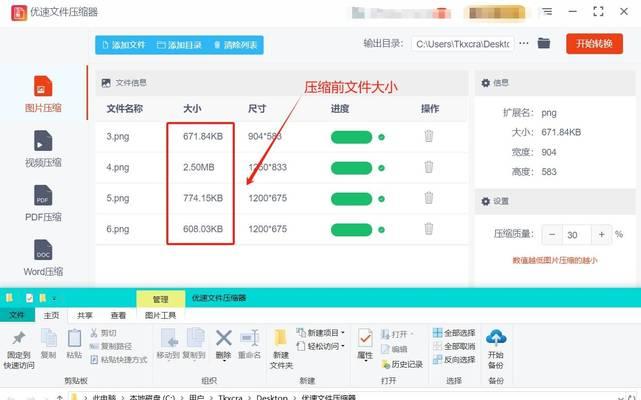This screenshot has height=400, width=641.
Task: Click the 4.png progress bar
Action: [351, 168]
